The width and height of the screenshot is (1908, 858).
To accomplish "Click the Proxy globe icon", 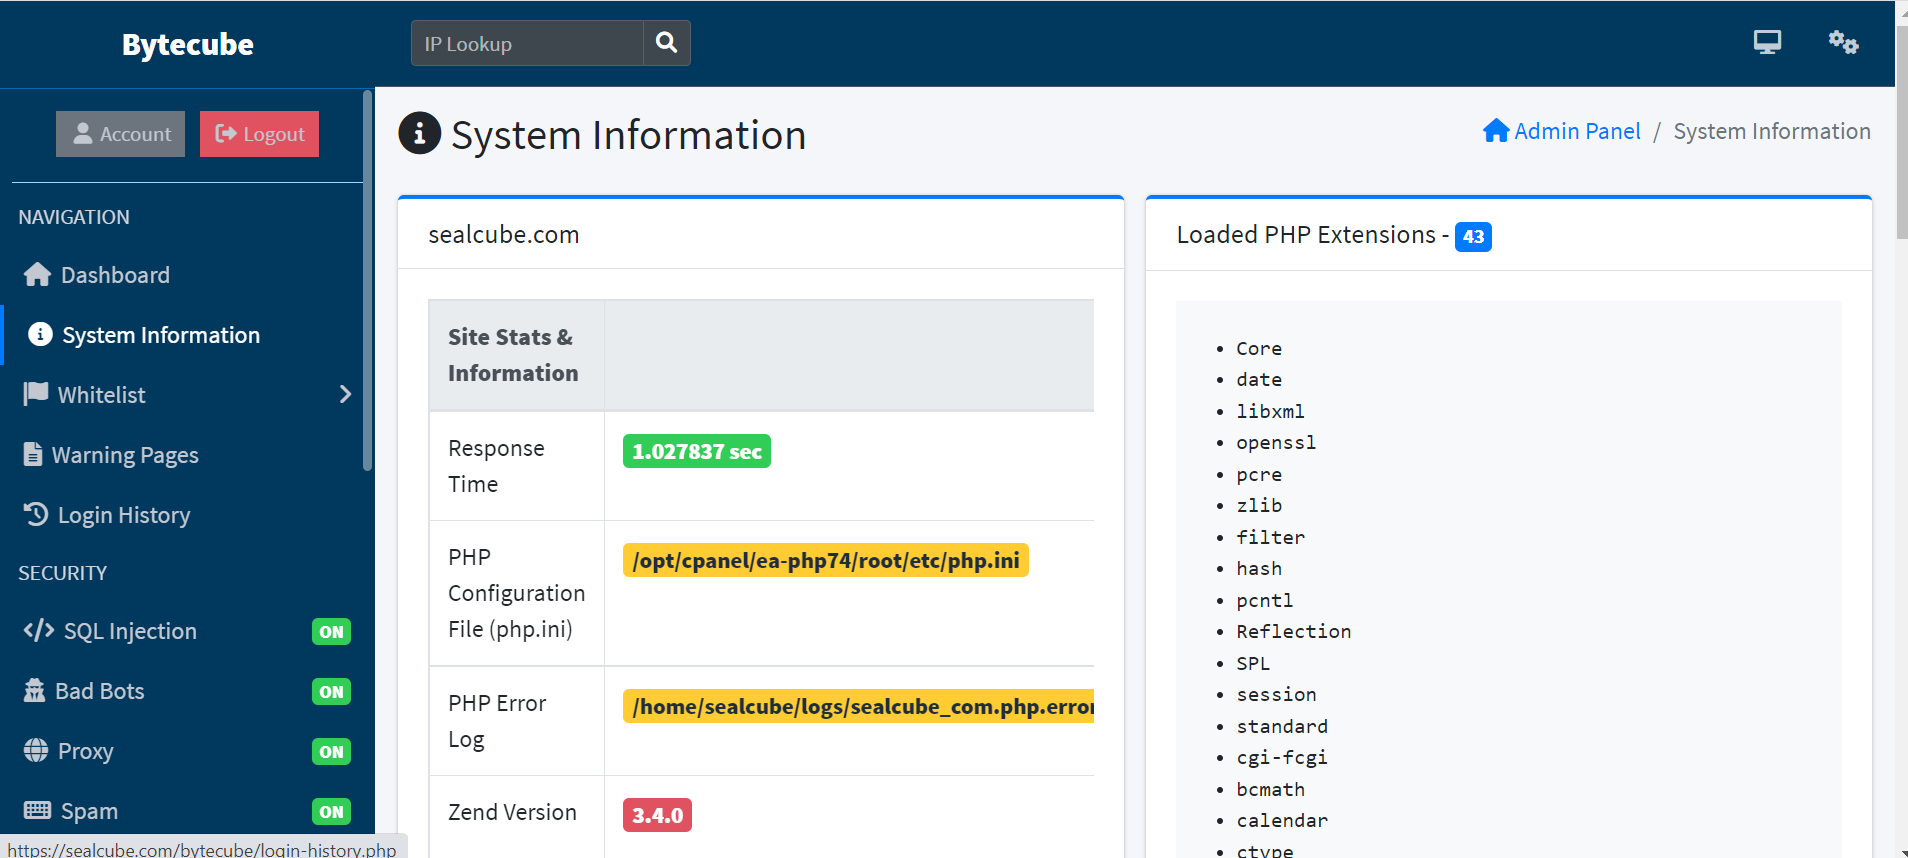I will click(x=36, y=751).
